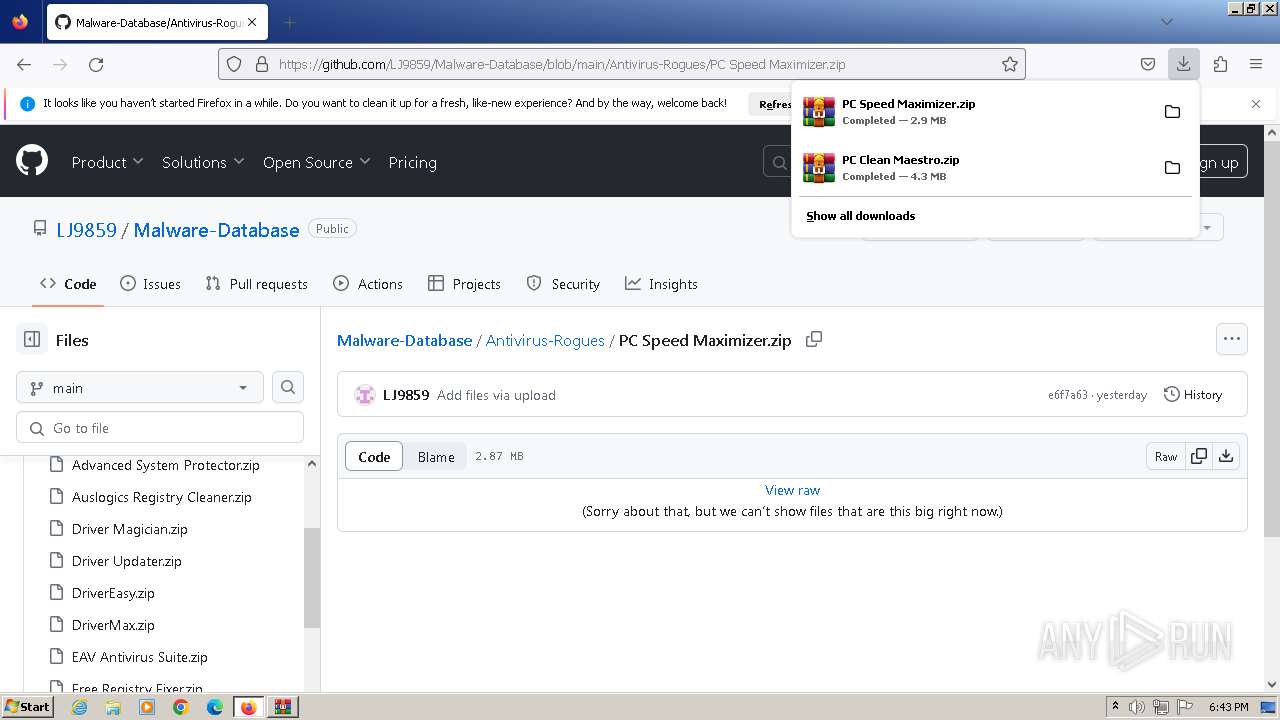Open WinRAR from the taskbar
1280x720 pixels.
(x=282, y=707)
